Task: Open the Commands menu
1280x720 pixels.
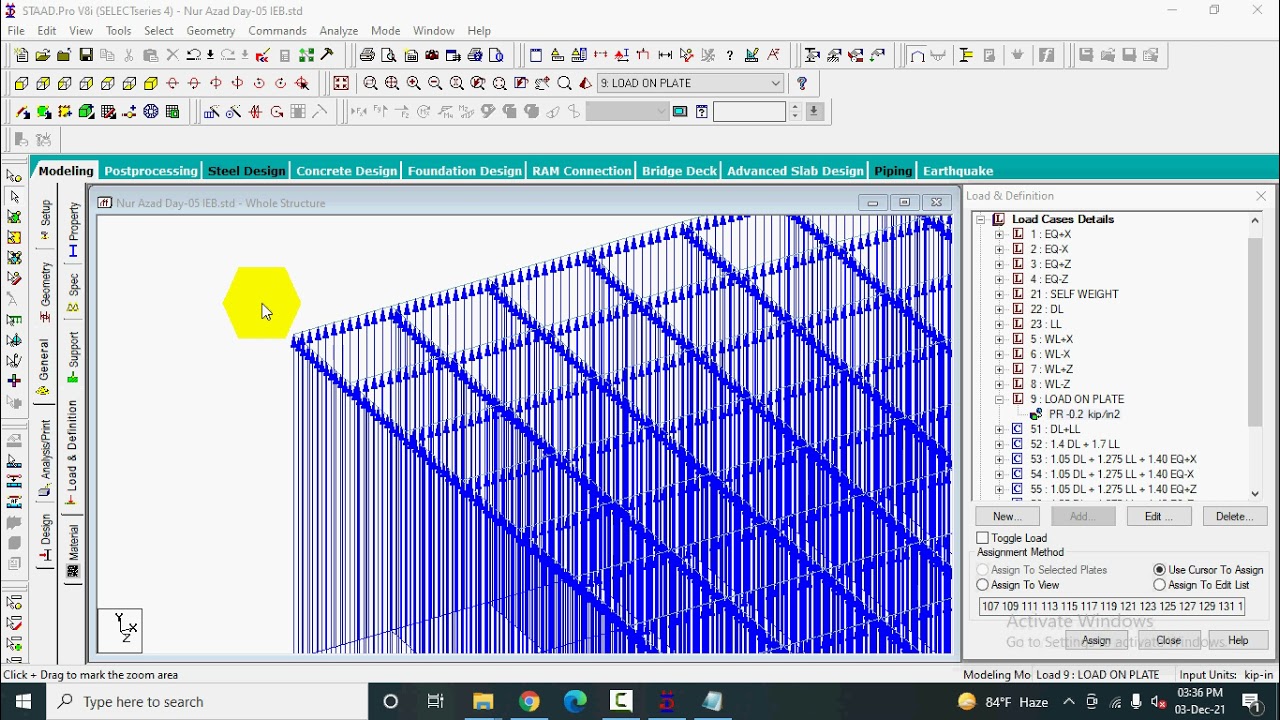Action: 277,31
